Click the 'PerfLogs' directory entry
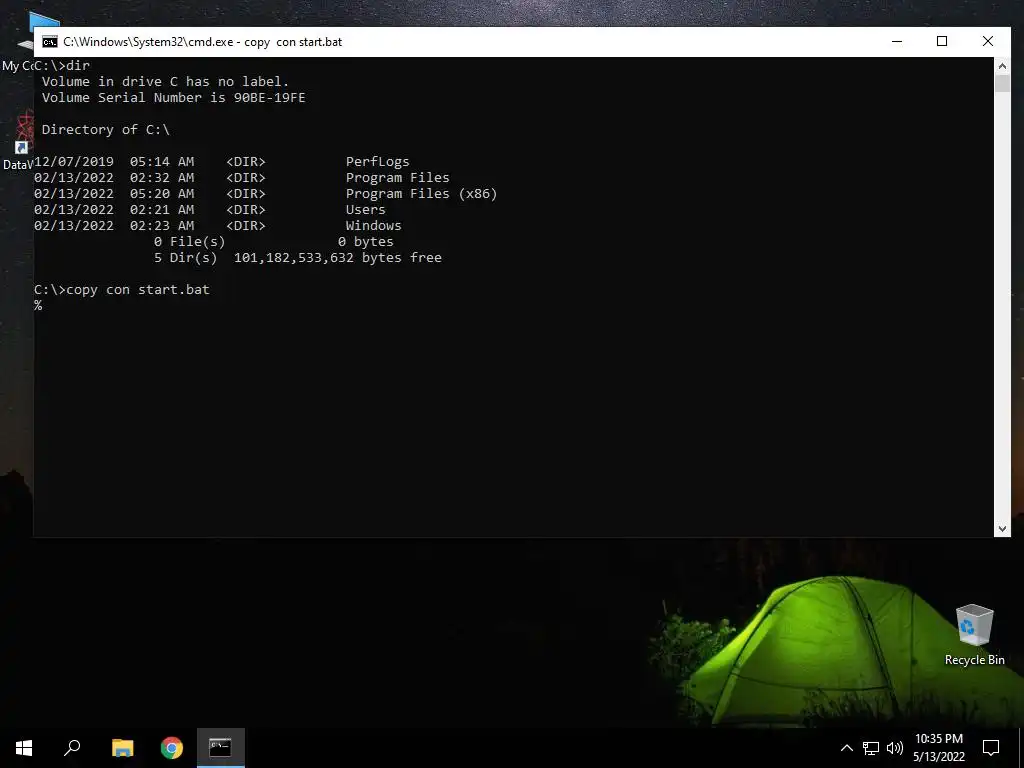The height and width of the screenshot is (768, 1024). (377, 161)
